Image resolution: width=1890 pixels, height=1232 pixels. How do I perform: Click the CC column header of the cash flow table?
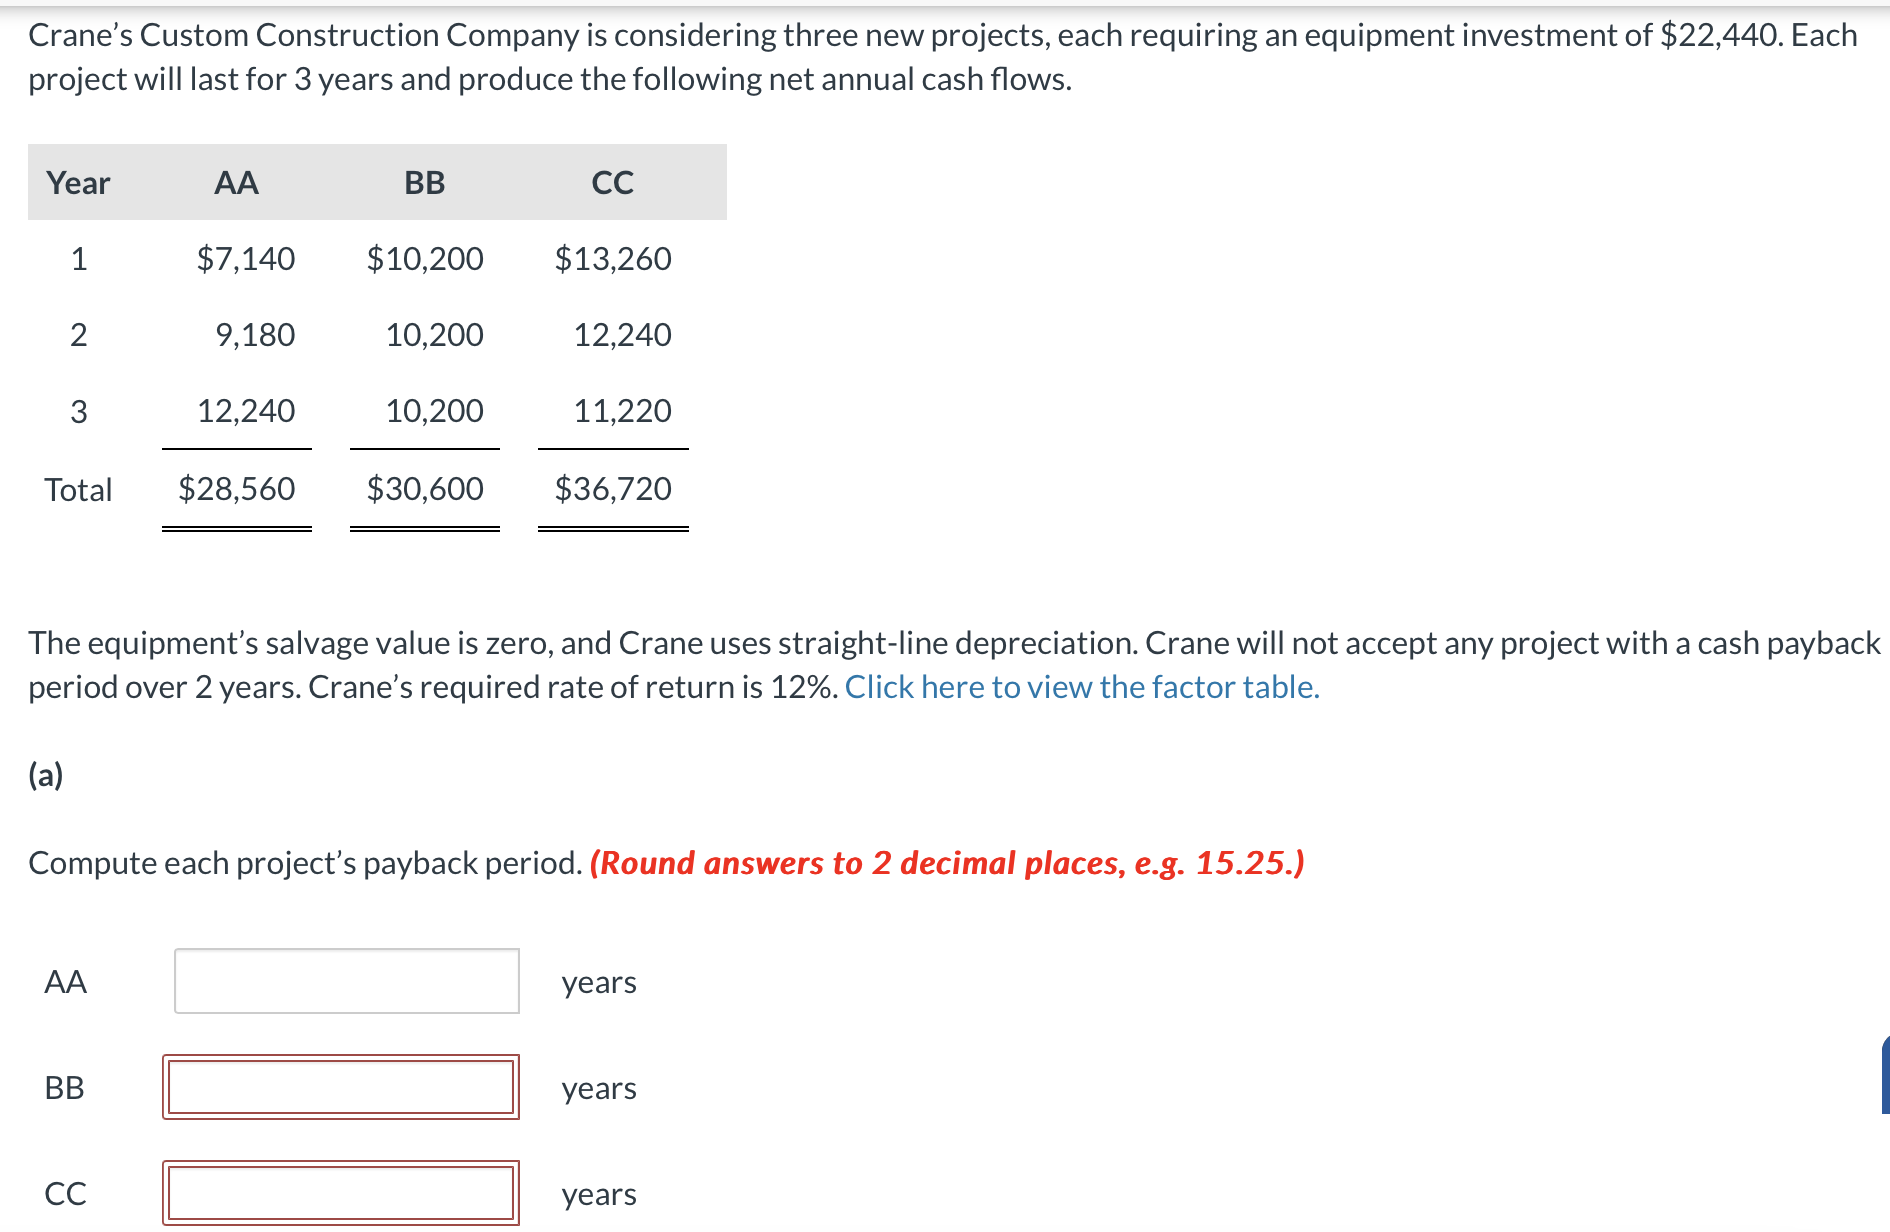tap(612, 182)
